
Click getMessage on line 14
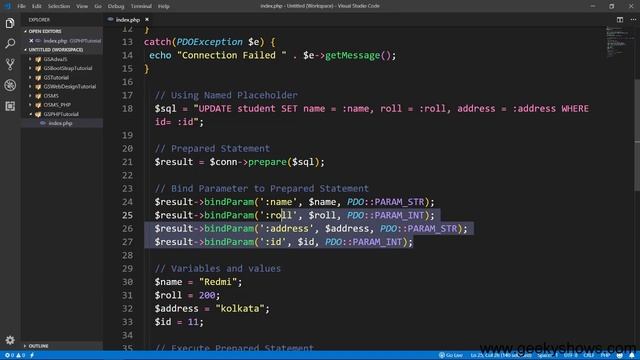[353, 55]
